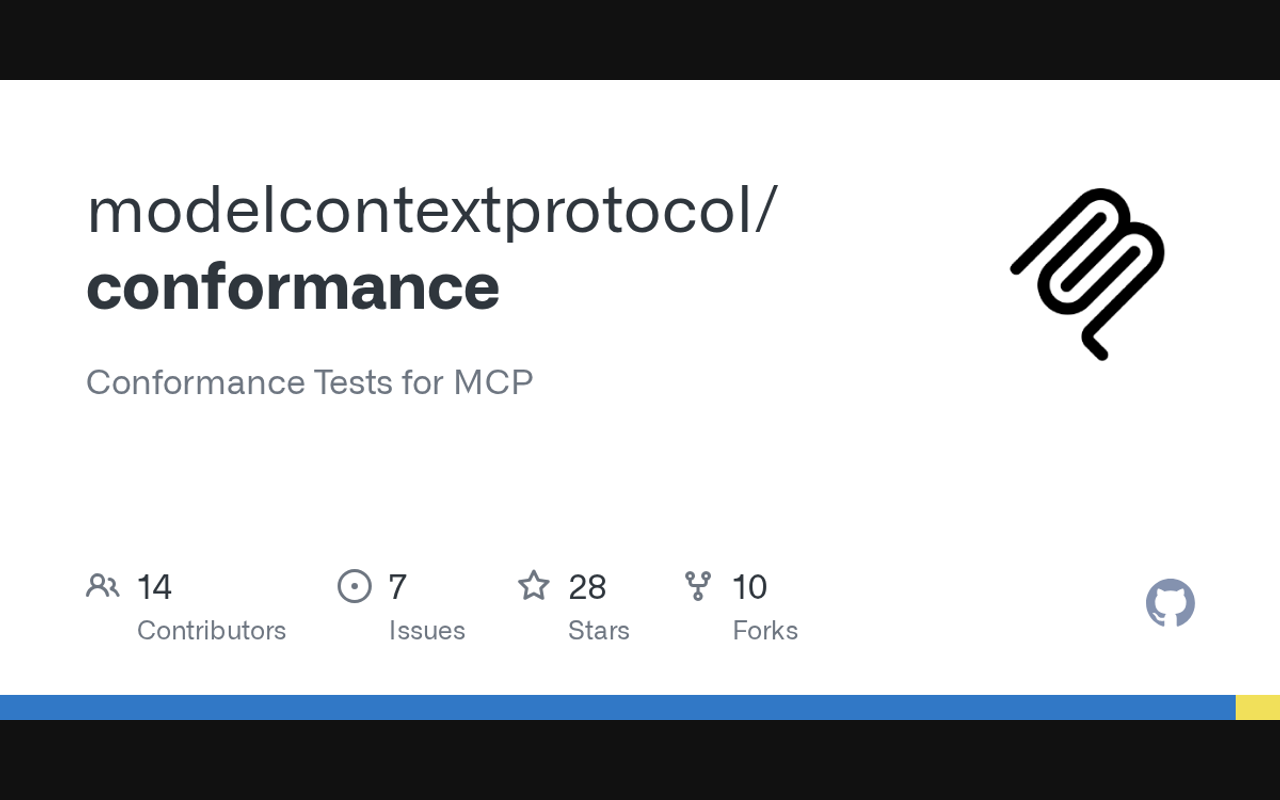Select the 'Conformance Tests for MCP' description
The height and width of the screenshot is (800, 1280).
[310, 382]
